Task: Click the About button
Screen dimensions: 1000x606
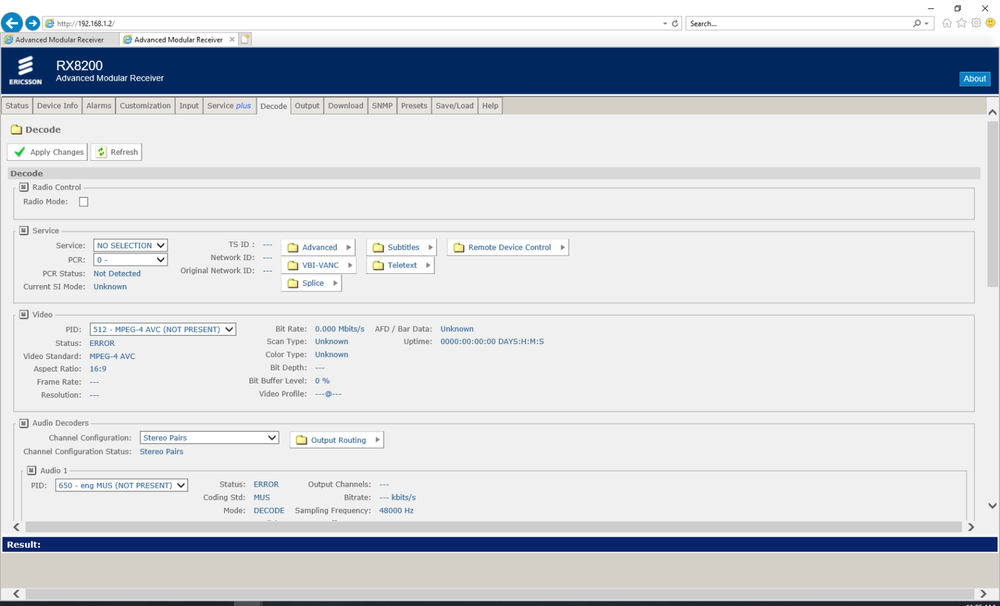Action: pos(974,79)
